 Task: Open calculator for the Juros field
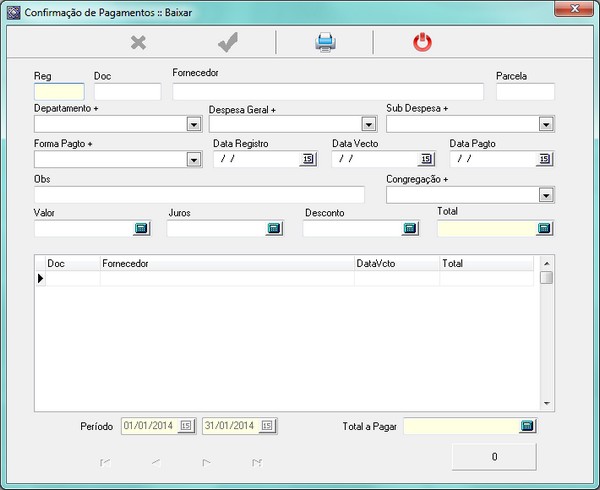point(274,228)
